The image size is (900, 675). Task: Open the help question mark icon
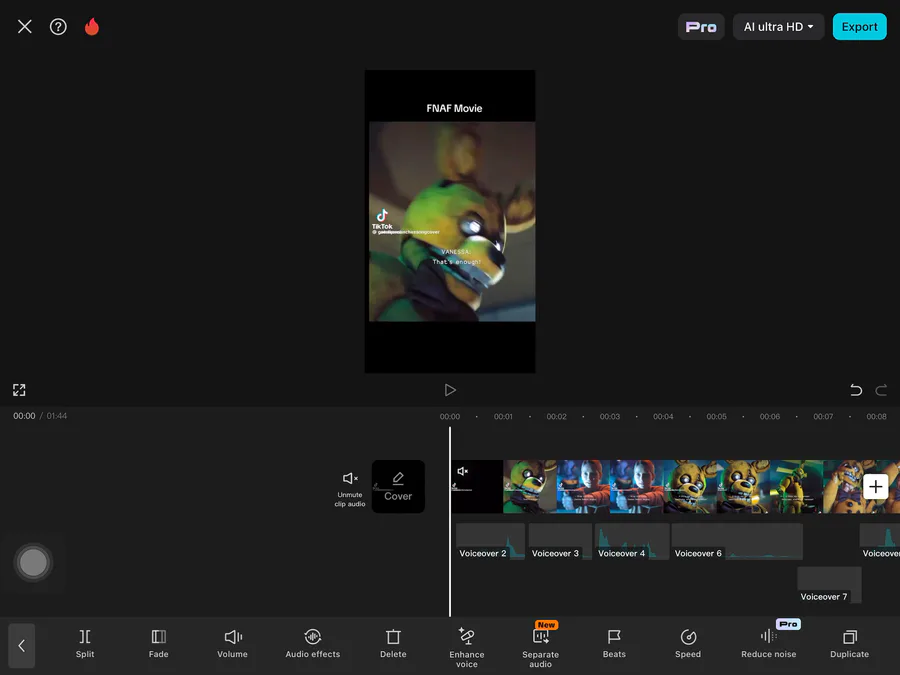pos(58,26)
